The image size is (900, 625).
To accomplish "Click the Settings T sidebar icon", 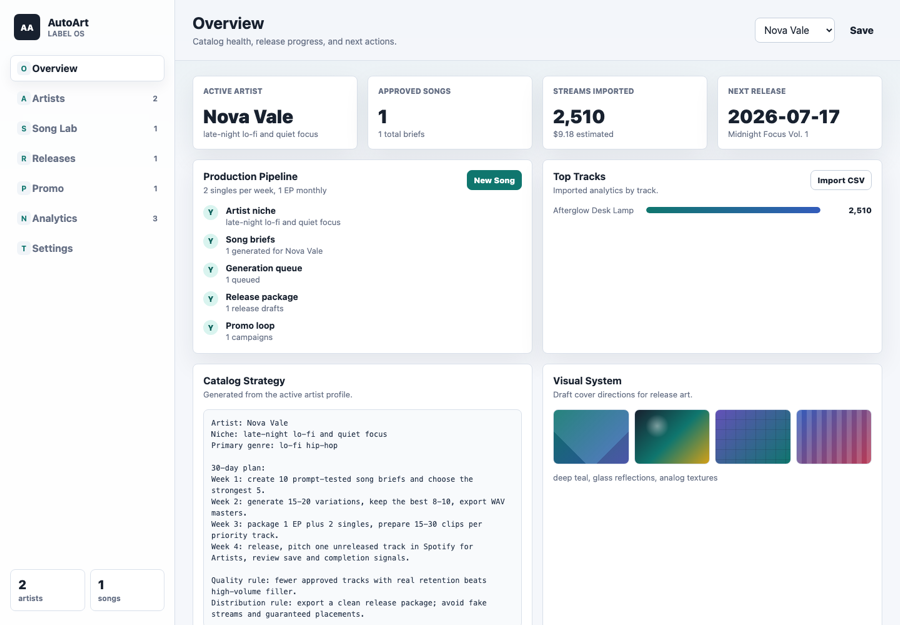I will (x=24, y=249).
